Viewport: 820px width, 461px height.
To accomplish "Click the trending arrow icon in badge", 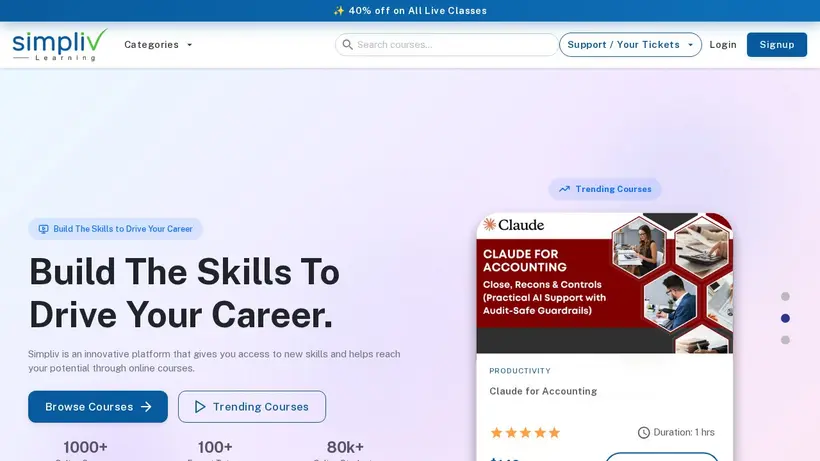I will point(564,189).
